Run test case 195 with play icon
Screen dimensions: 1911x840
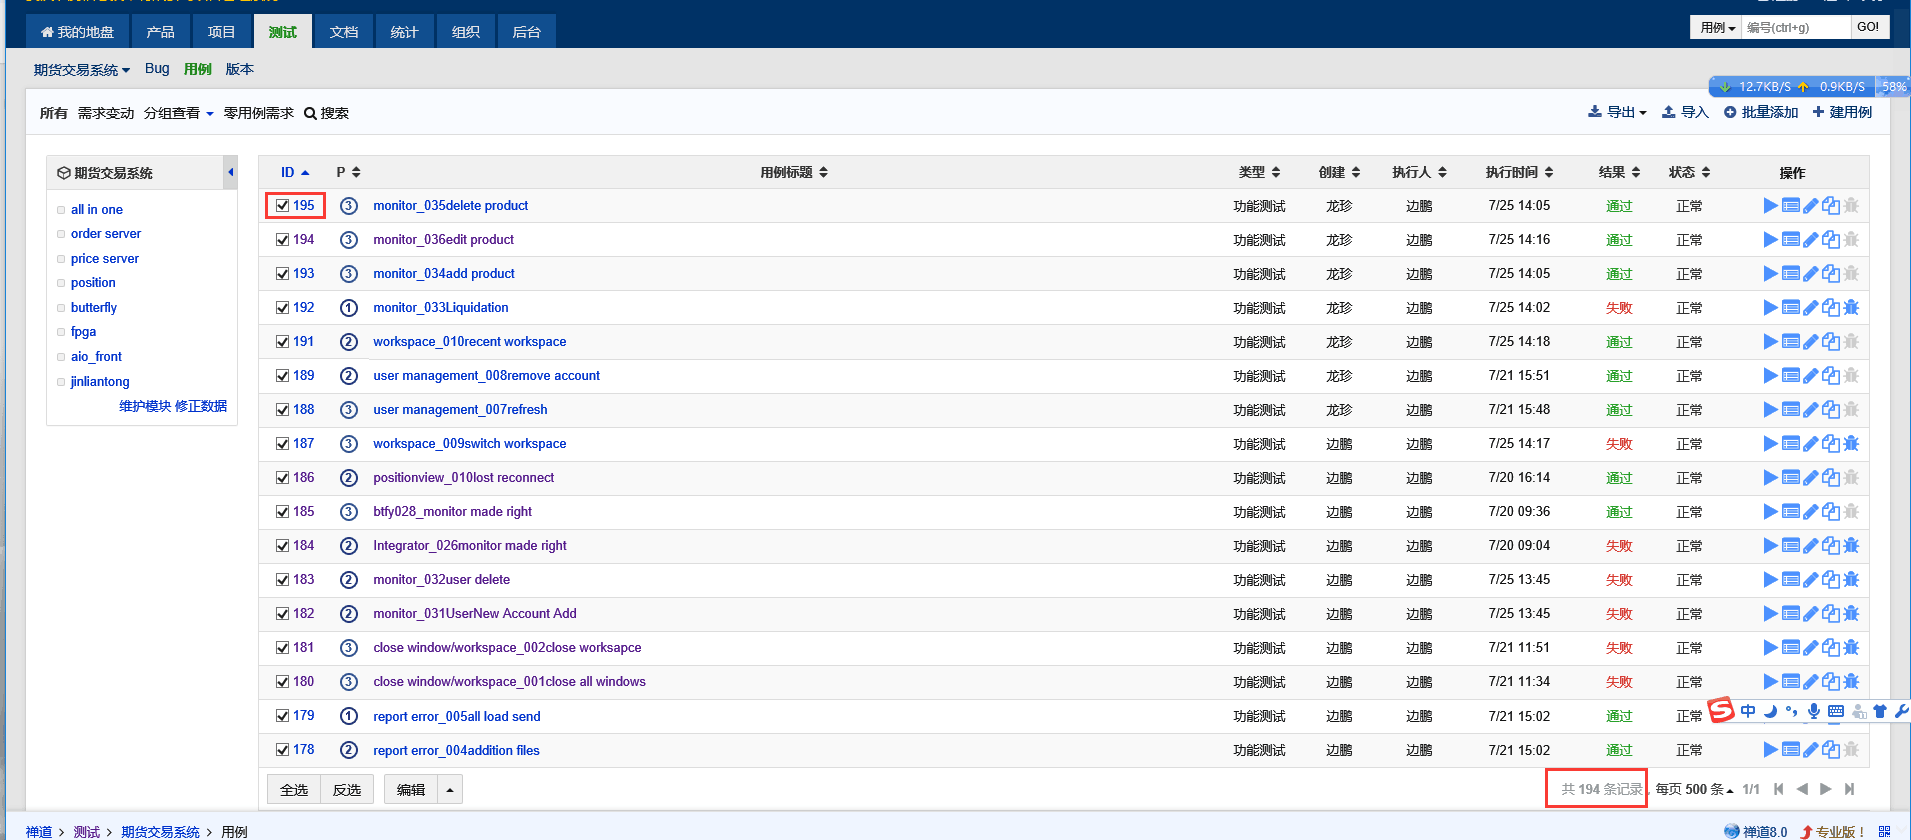[1770, 206]
